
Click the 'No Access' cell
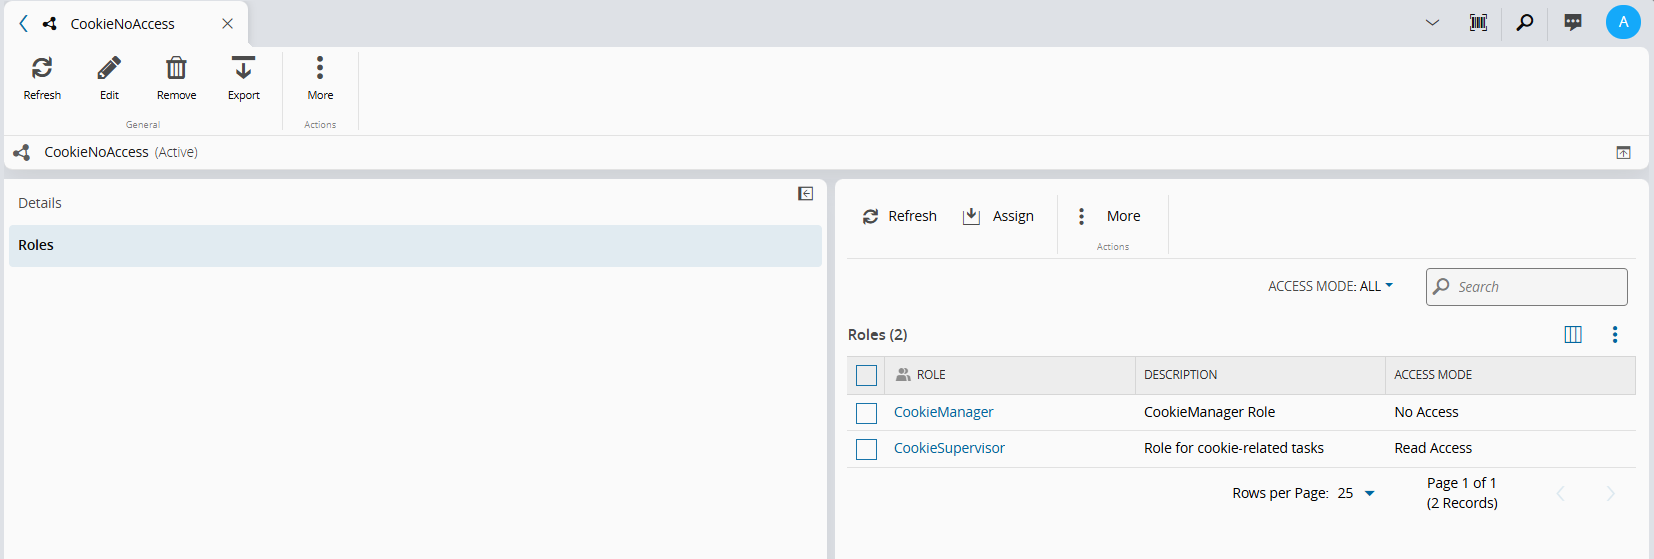[x=1426, y=412]
